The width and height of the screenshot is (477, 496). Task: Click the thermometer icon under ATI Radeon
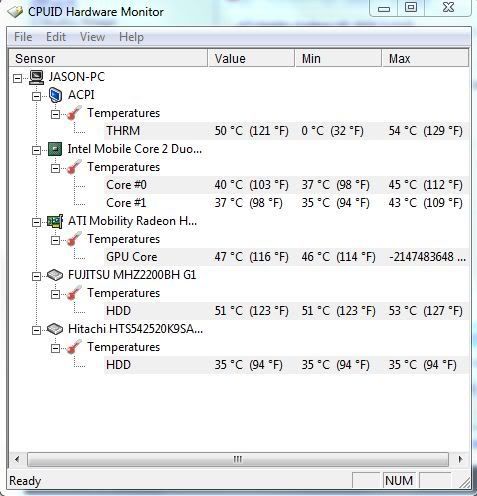pyautogui.click(x=74, y=239)
